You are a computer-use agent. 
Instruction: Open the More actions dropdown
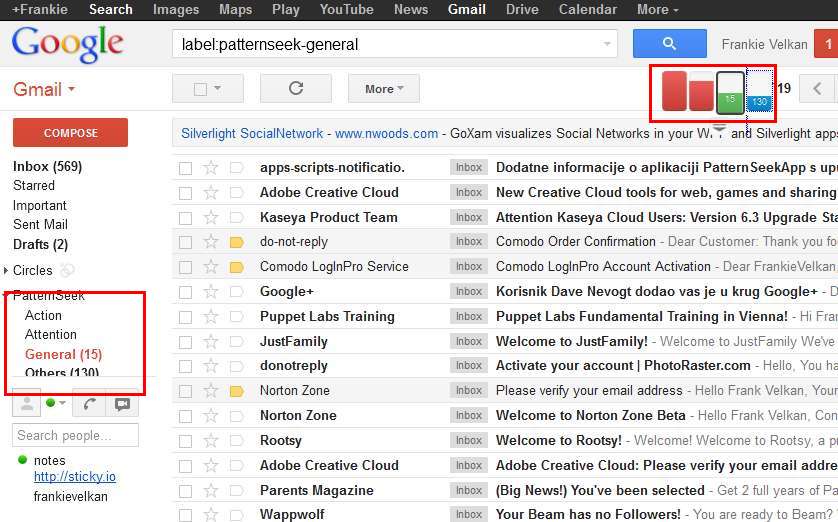[384, 88]
